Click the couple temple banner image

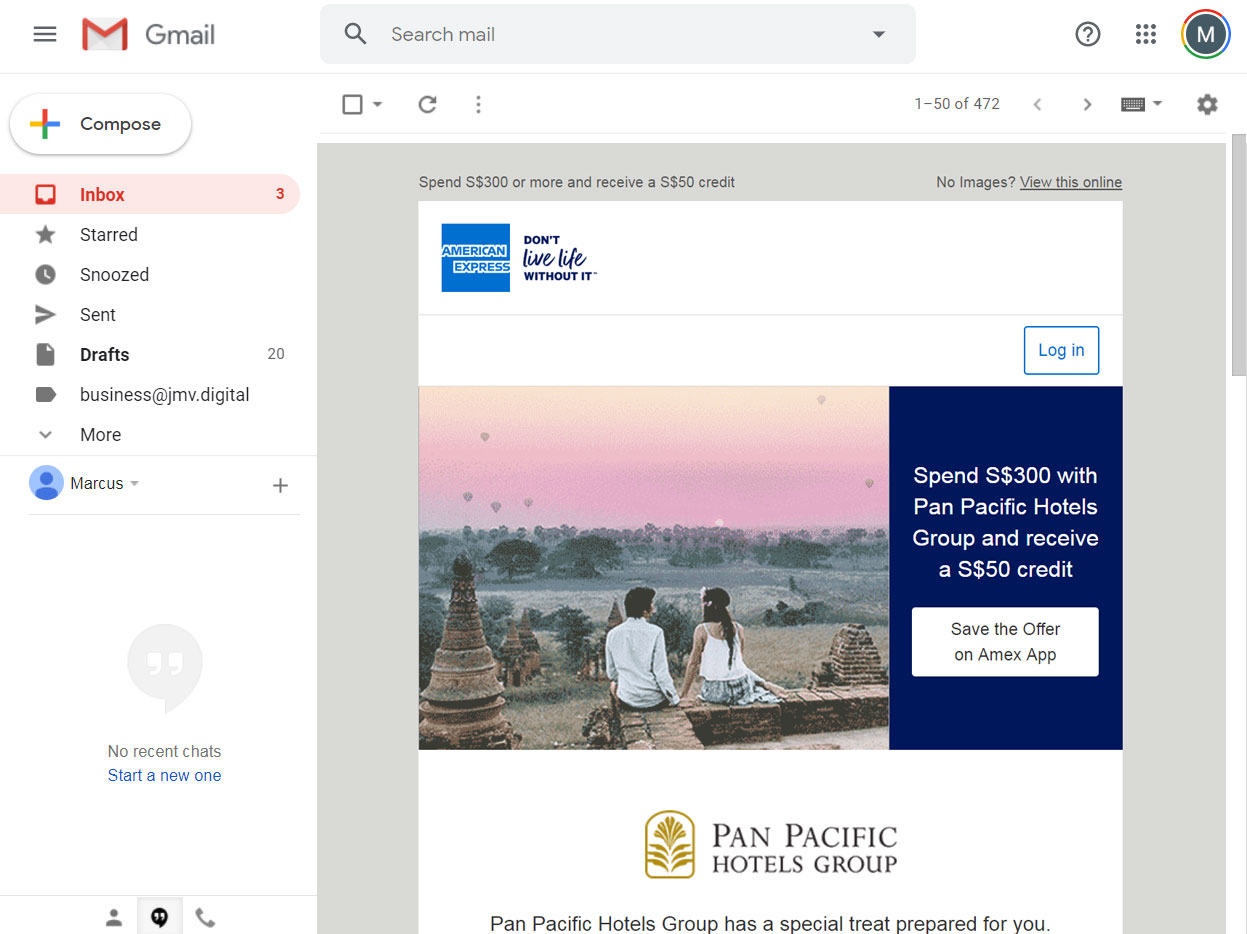click(x=654, y=568)
